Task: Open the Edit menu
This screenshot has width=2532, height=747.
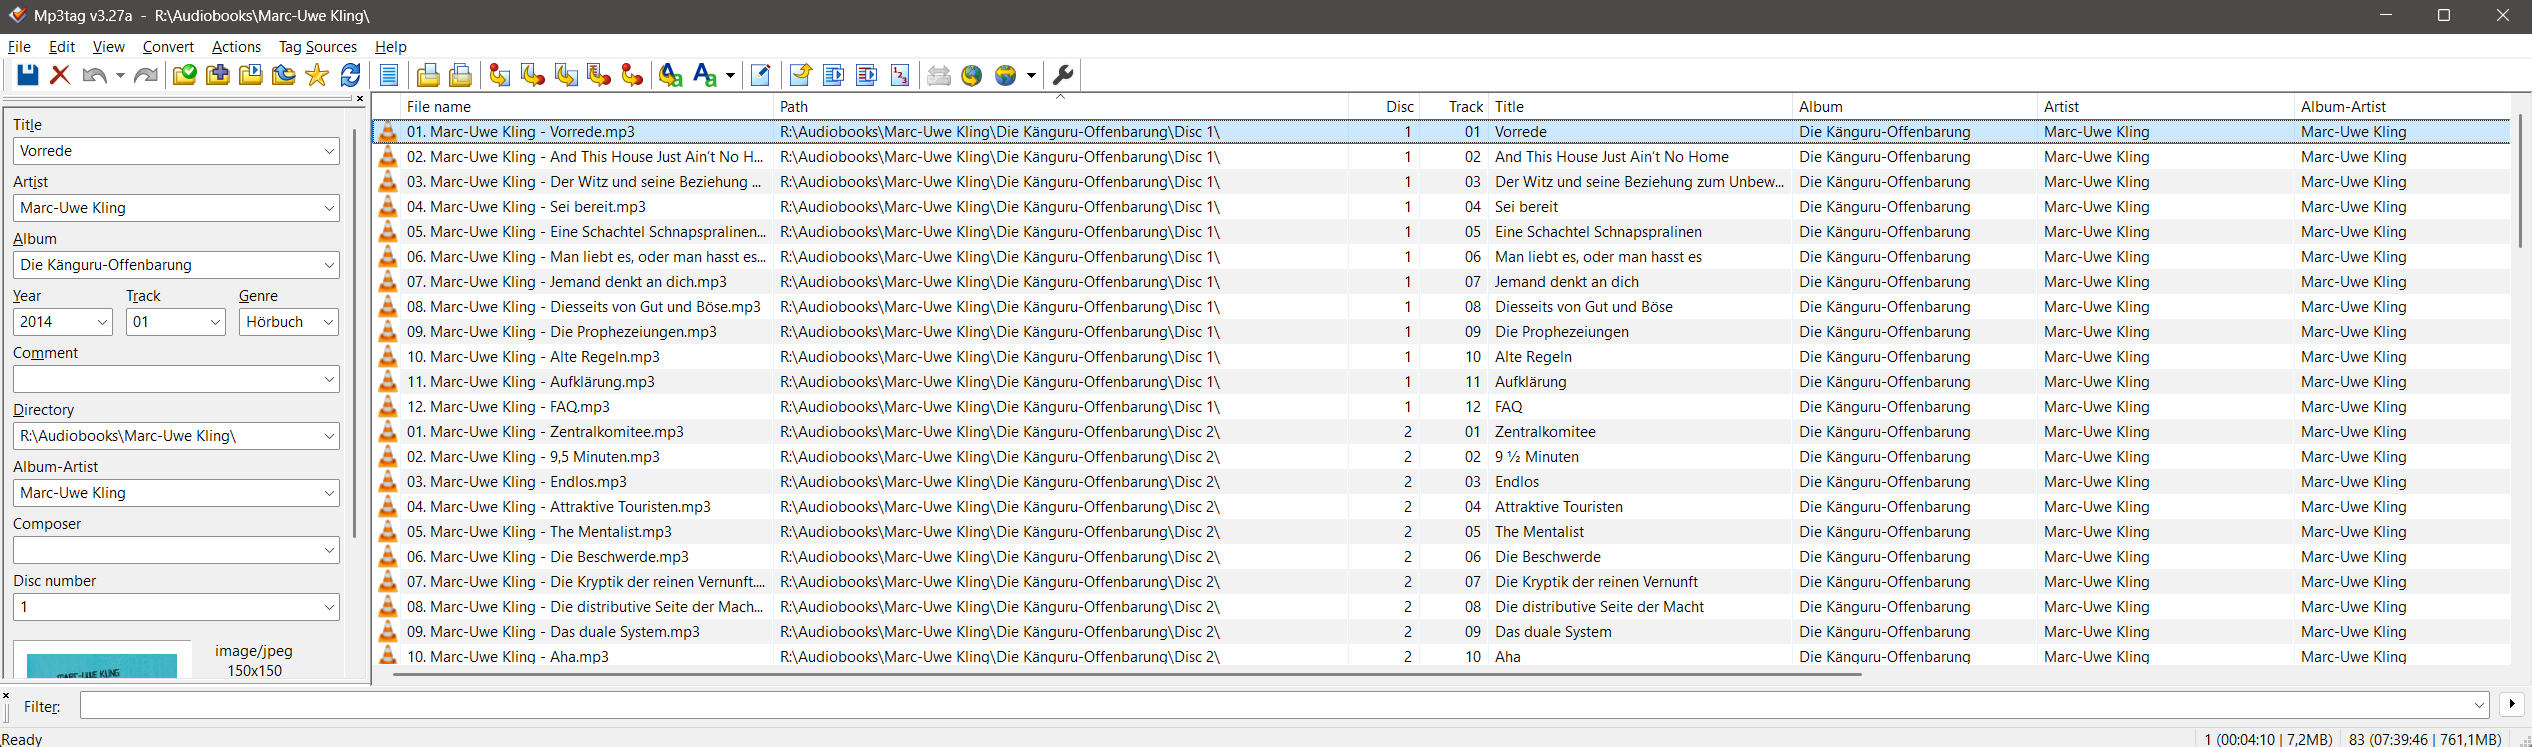Action: (x=62, y=47)
